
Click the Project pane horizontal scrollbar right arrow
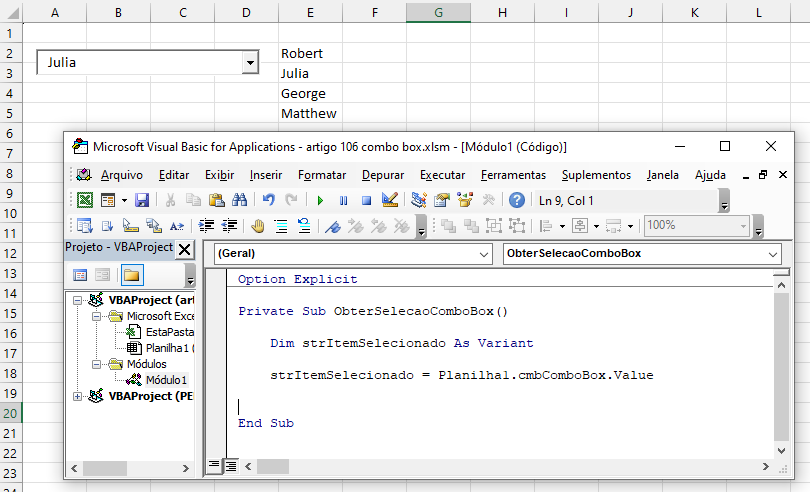[185, 468]
